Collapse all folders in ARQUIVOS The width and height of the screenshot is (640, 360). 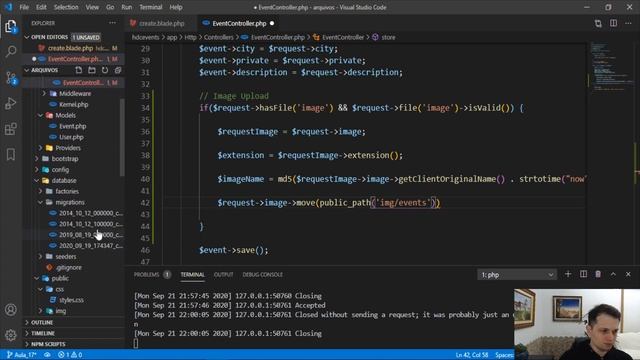tap(118, 70)
